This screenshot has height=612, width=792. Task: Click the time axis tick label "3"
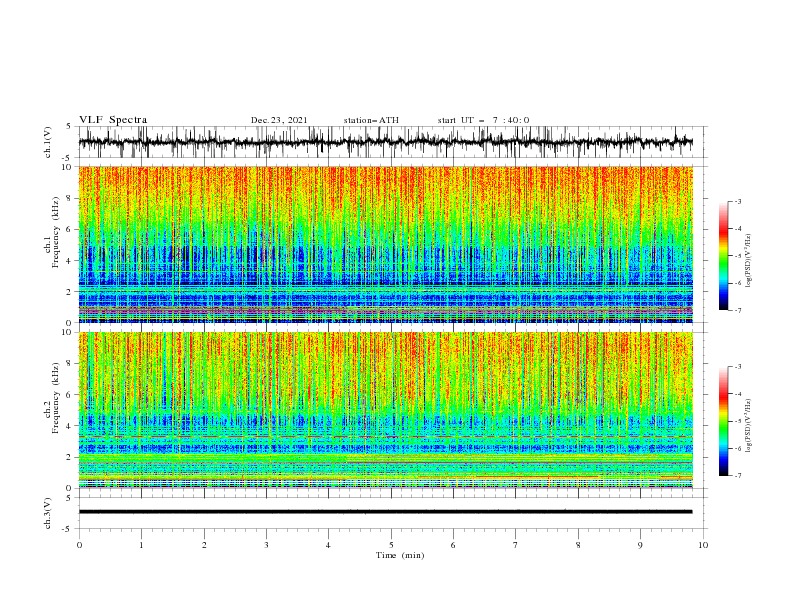pyautogui.click(x=266, y=545)
